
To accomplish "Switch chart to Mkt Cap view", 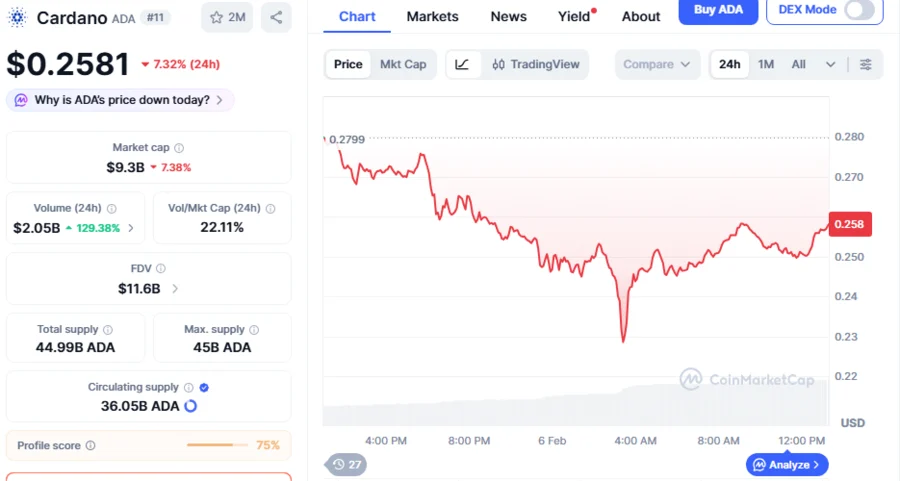I will (x=403, y=64).
